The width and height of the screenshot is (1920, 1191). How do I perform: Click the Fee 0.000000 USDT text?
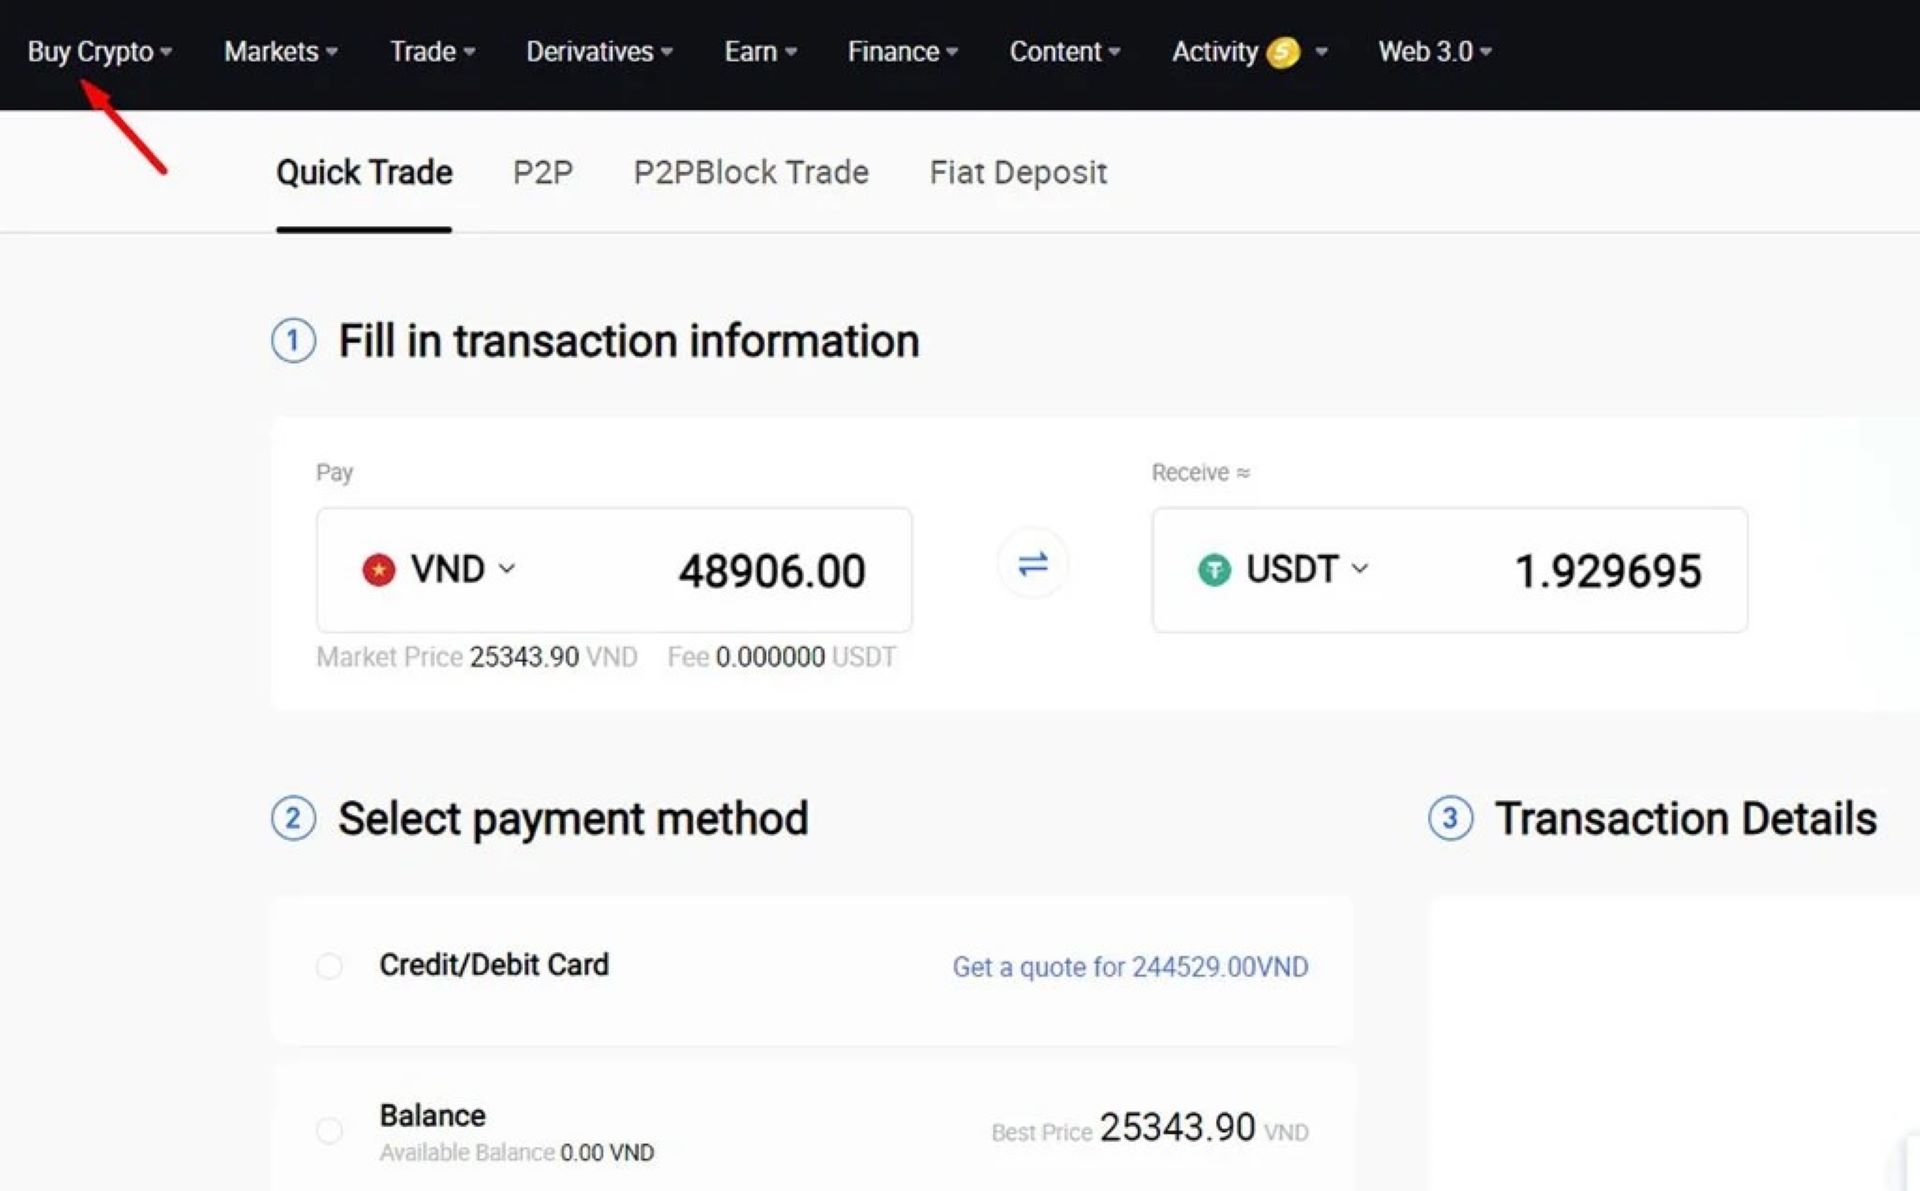[782, 657]
